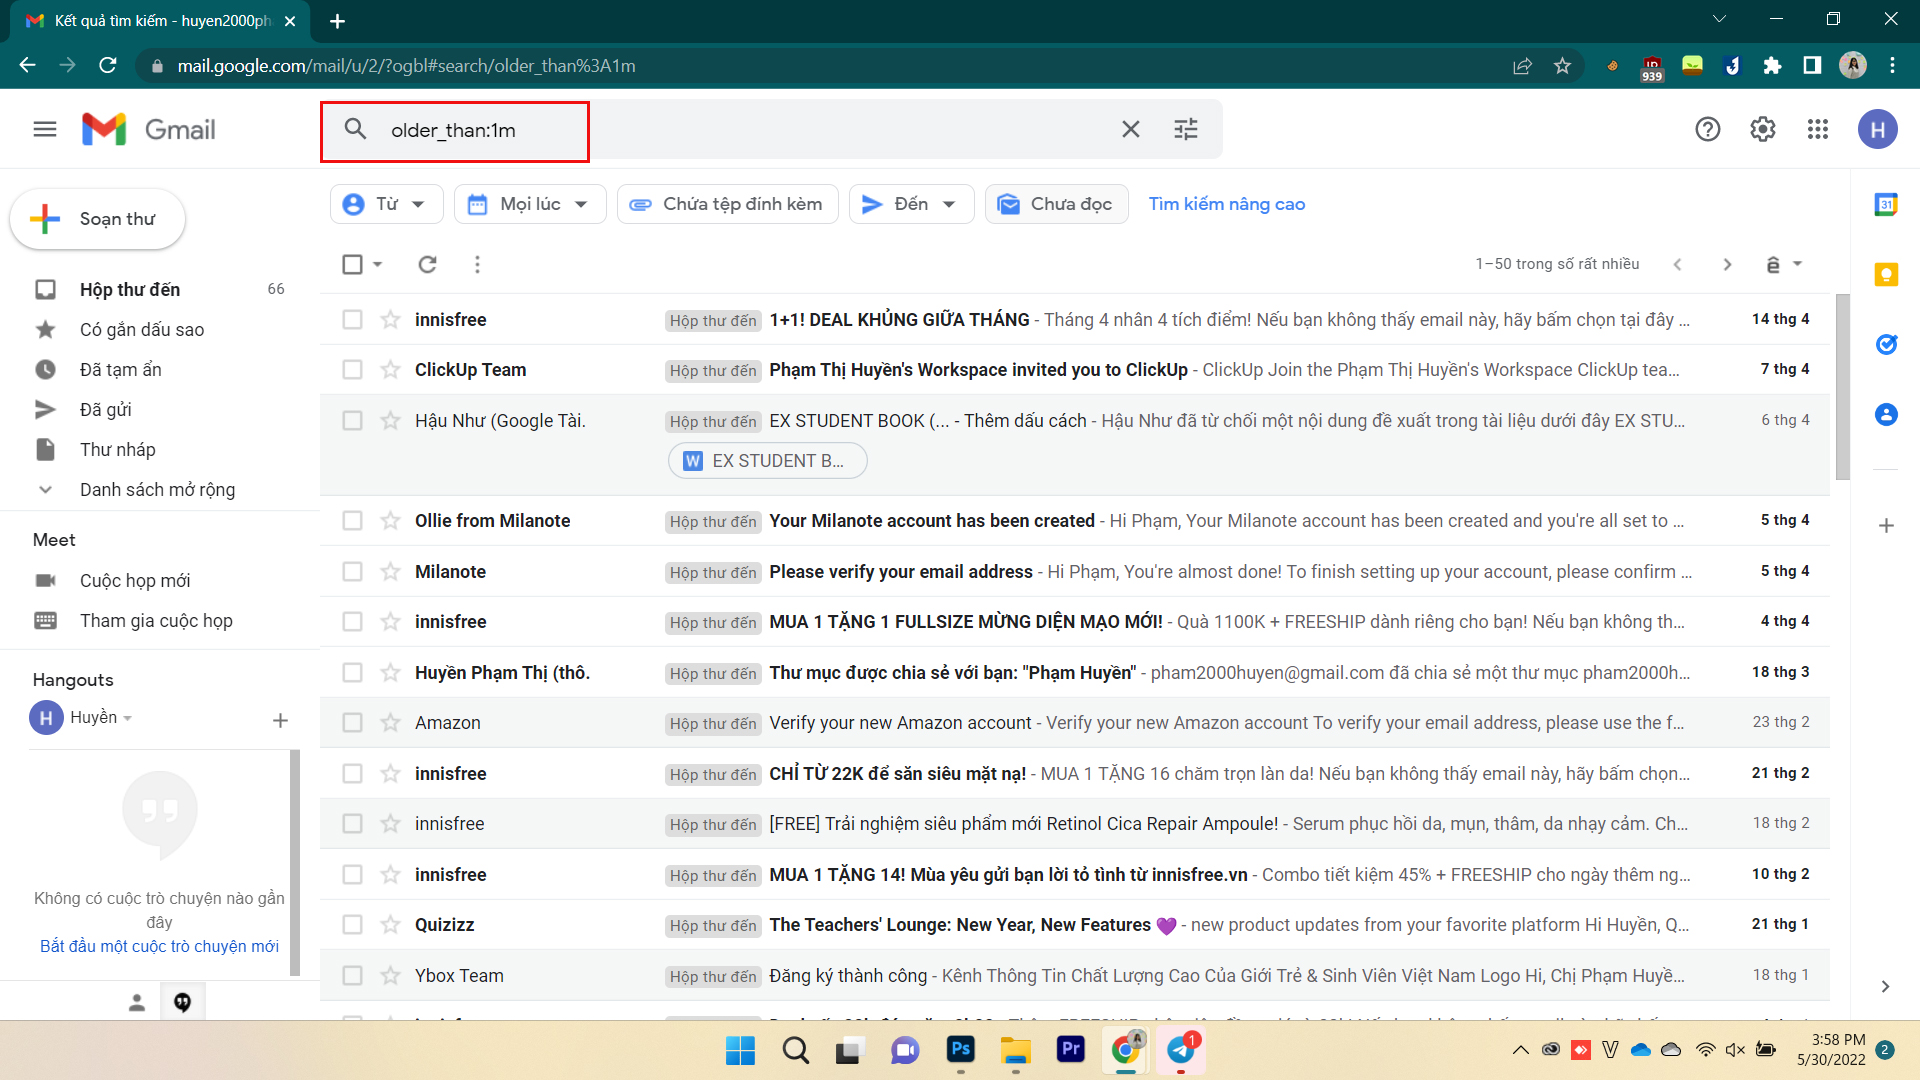
Task: Start a new Hangouts conversation plus
Action: pyautogui.click(x=280, y=720)
